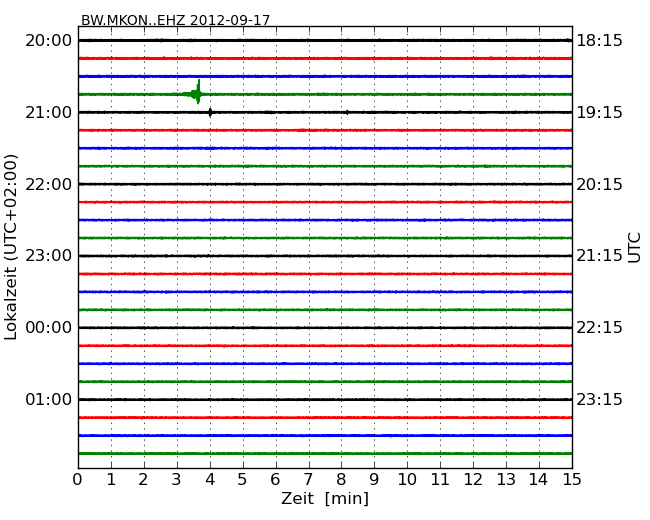The image size is (650, 520).
Task: Click the 20:15 UTC label
Action: tap(599, 184)
